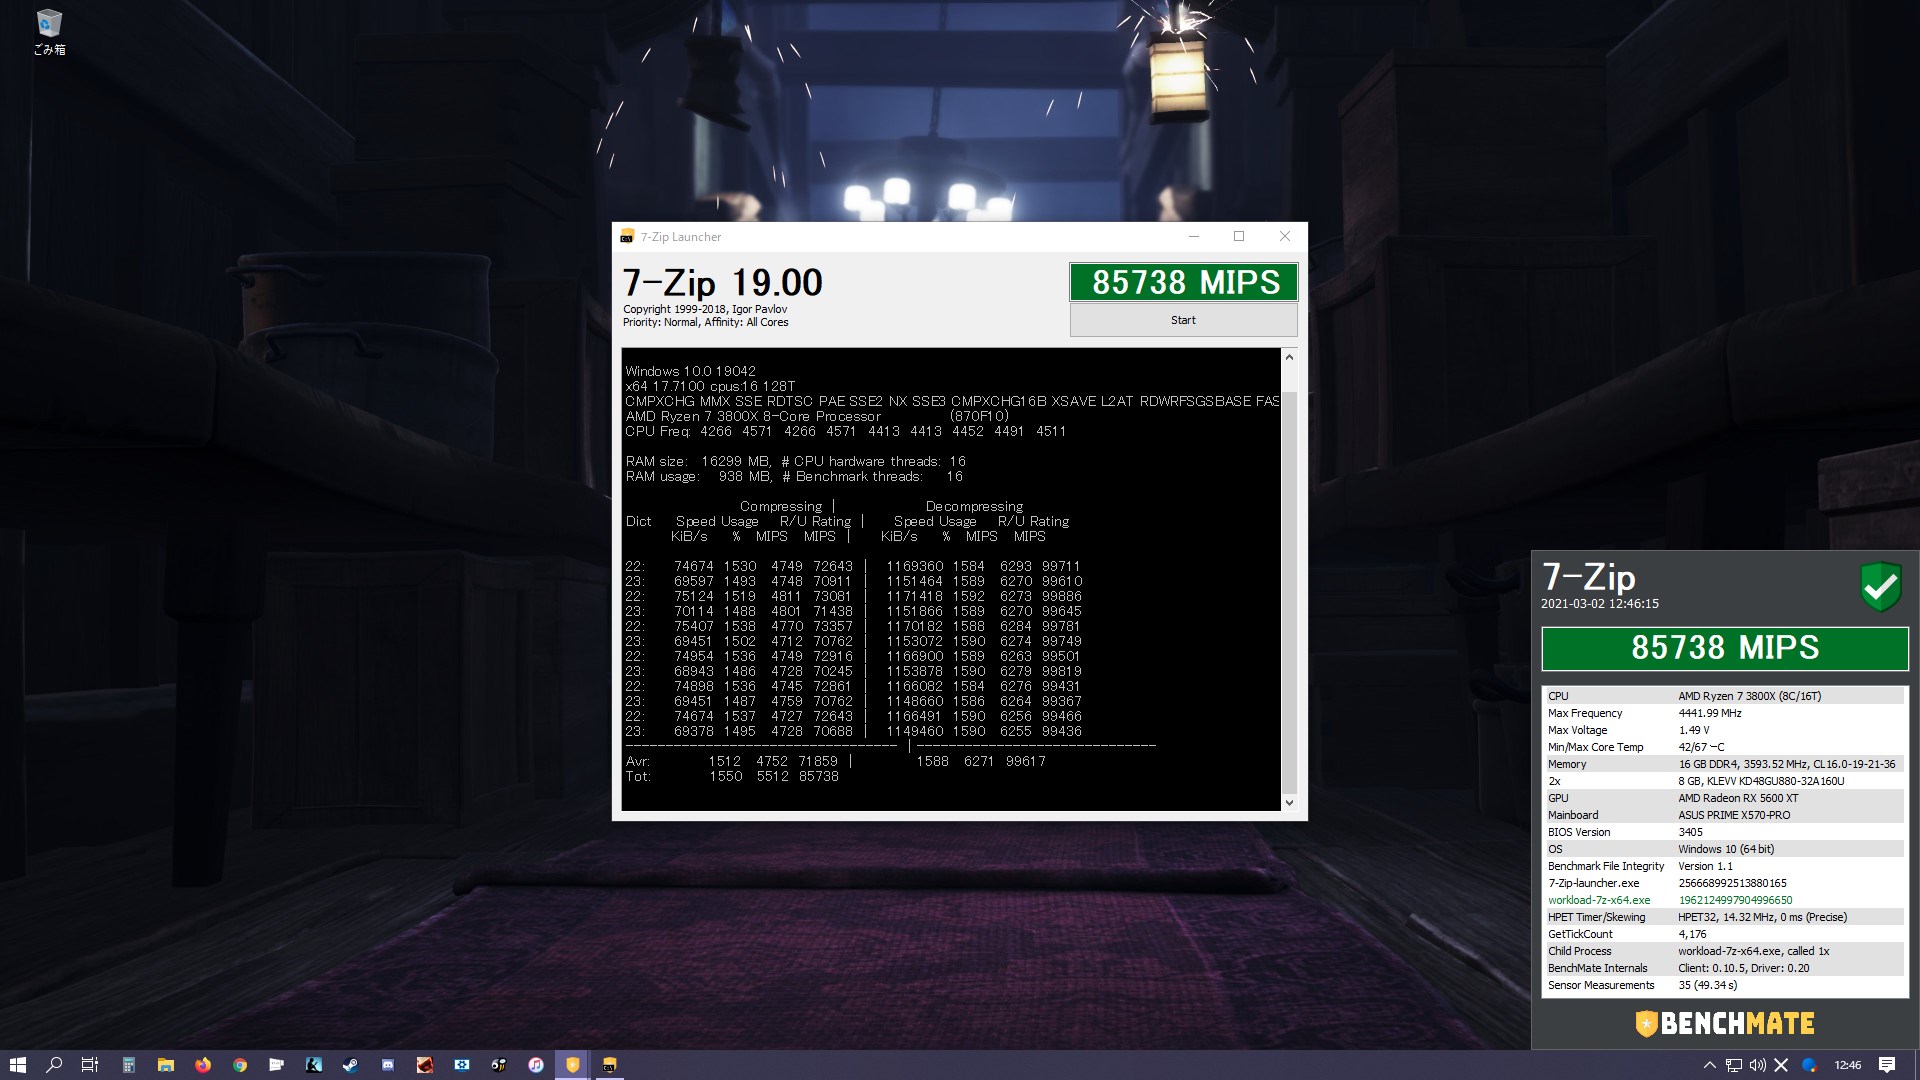Click the BIOS Version value 3405
1920x1080 pixels.
[1690, 832]
